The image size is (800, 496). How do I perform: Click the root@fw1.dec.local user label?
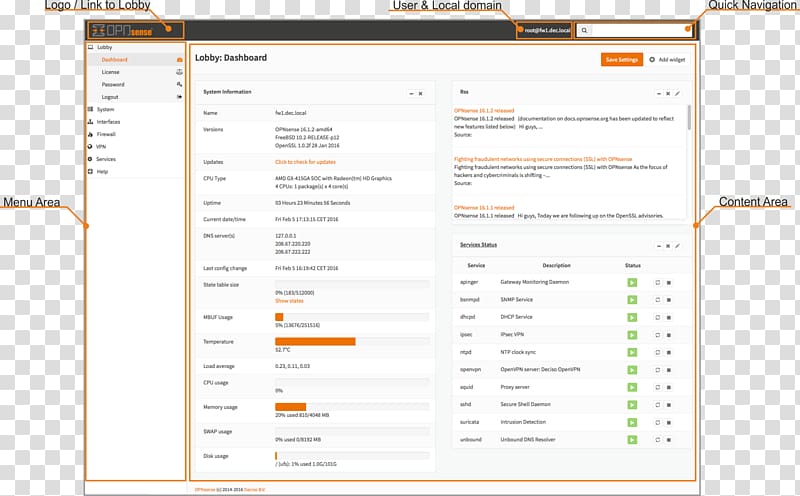(547, 31)
